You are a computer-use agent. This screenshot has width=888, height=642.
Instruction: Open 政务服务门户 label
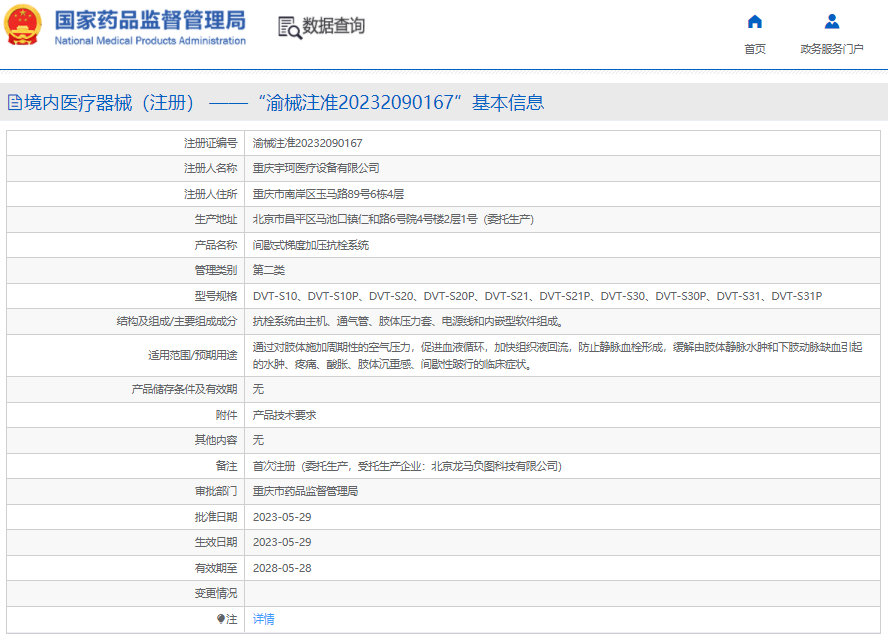point(831,49)
